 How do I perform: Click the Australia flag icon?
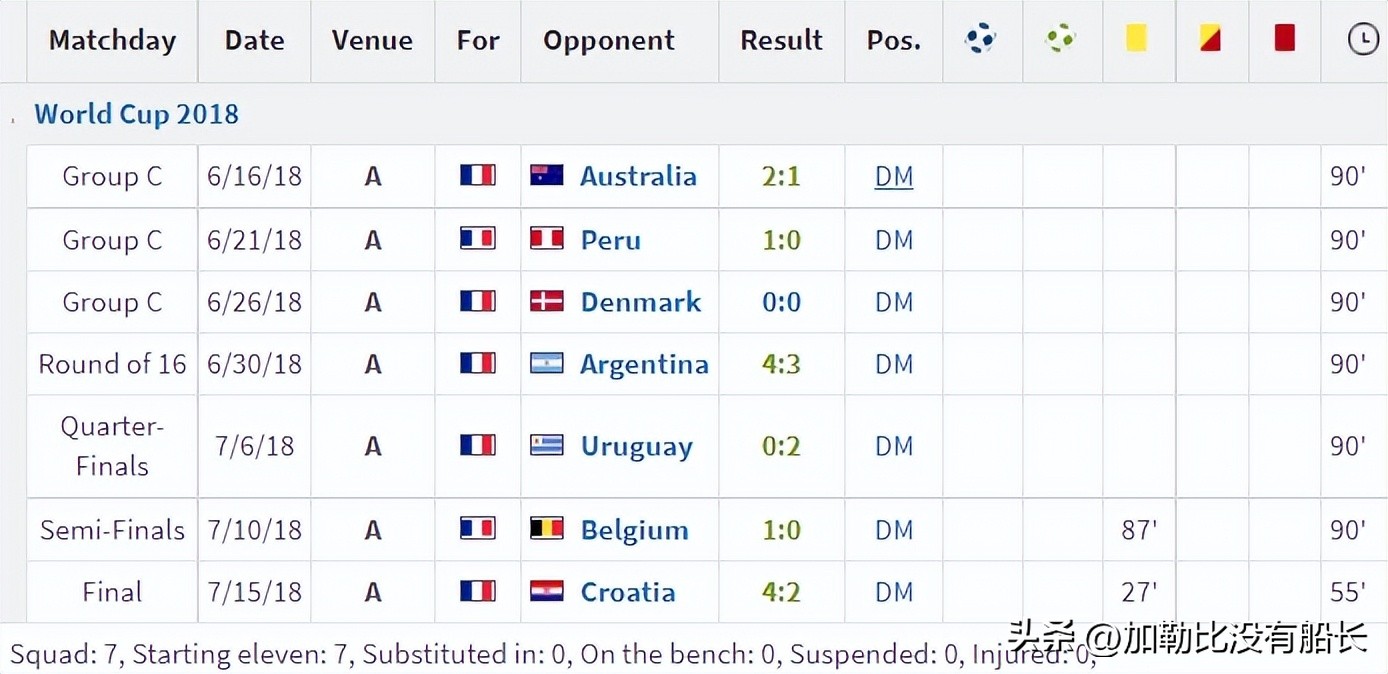[x=547, y=176]
